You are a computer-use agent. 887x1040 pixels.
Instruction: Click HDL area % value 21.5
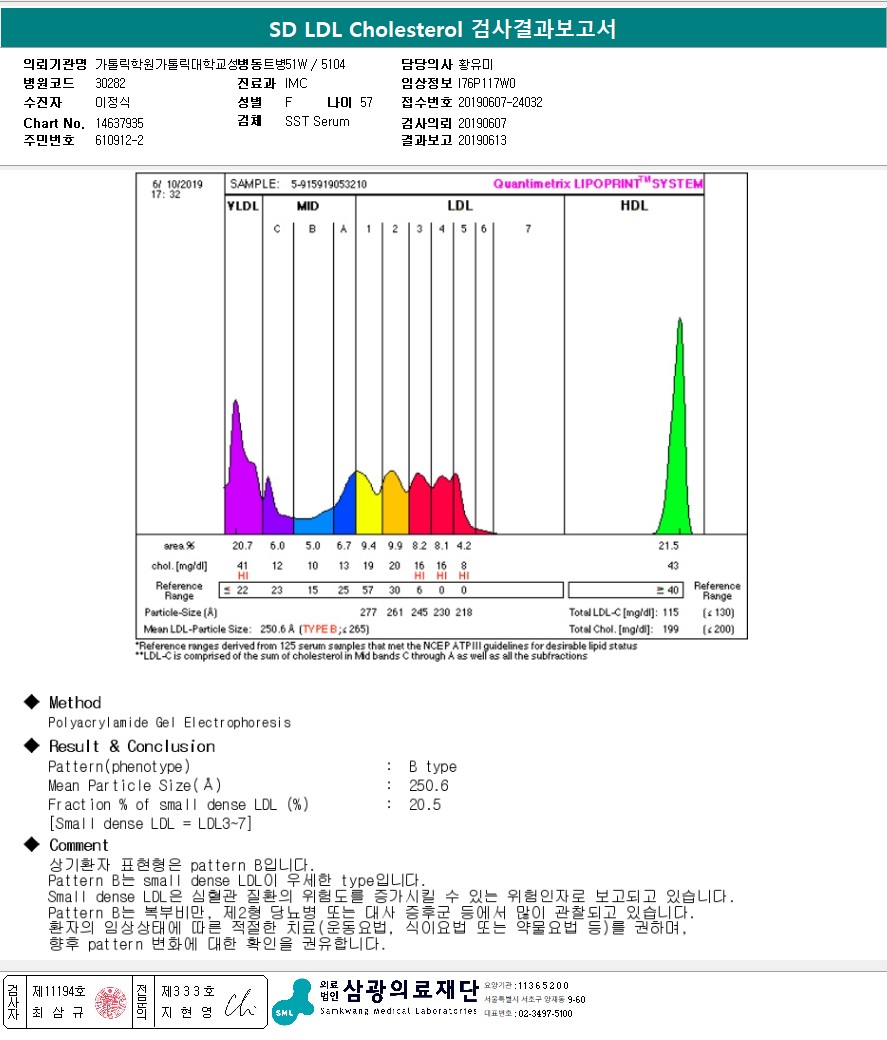point(668,546)
